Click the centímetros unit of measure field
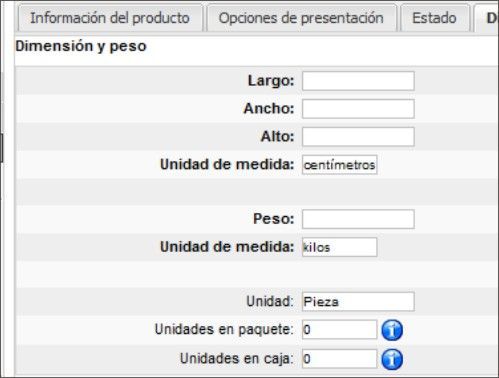The width and height of the screenshot is (499, 378). tap(340, 165)
